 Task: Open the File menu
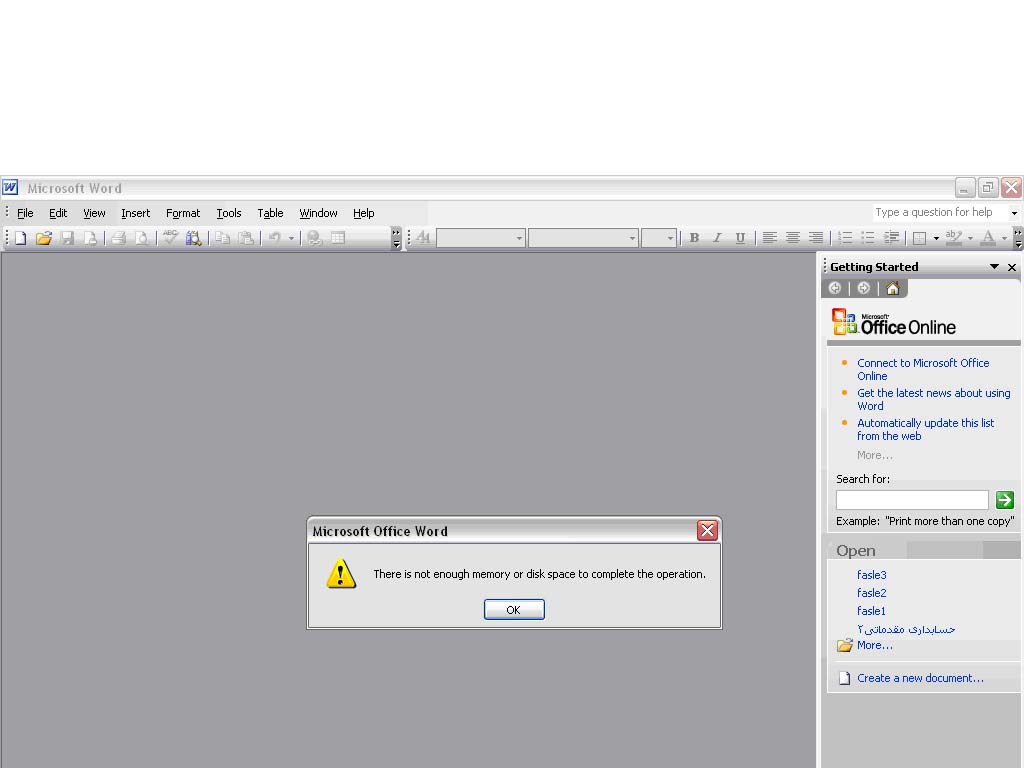[25, 213]
